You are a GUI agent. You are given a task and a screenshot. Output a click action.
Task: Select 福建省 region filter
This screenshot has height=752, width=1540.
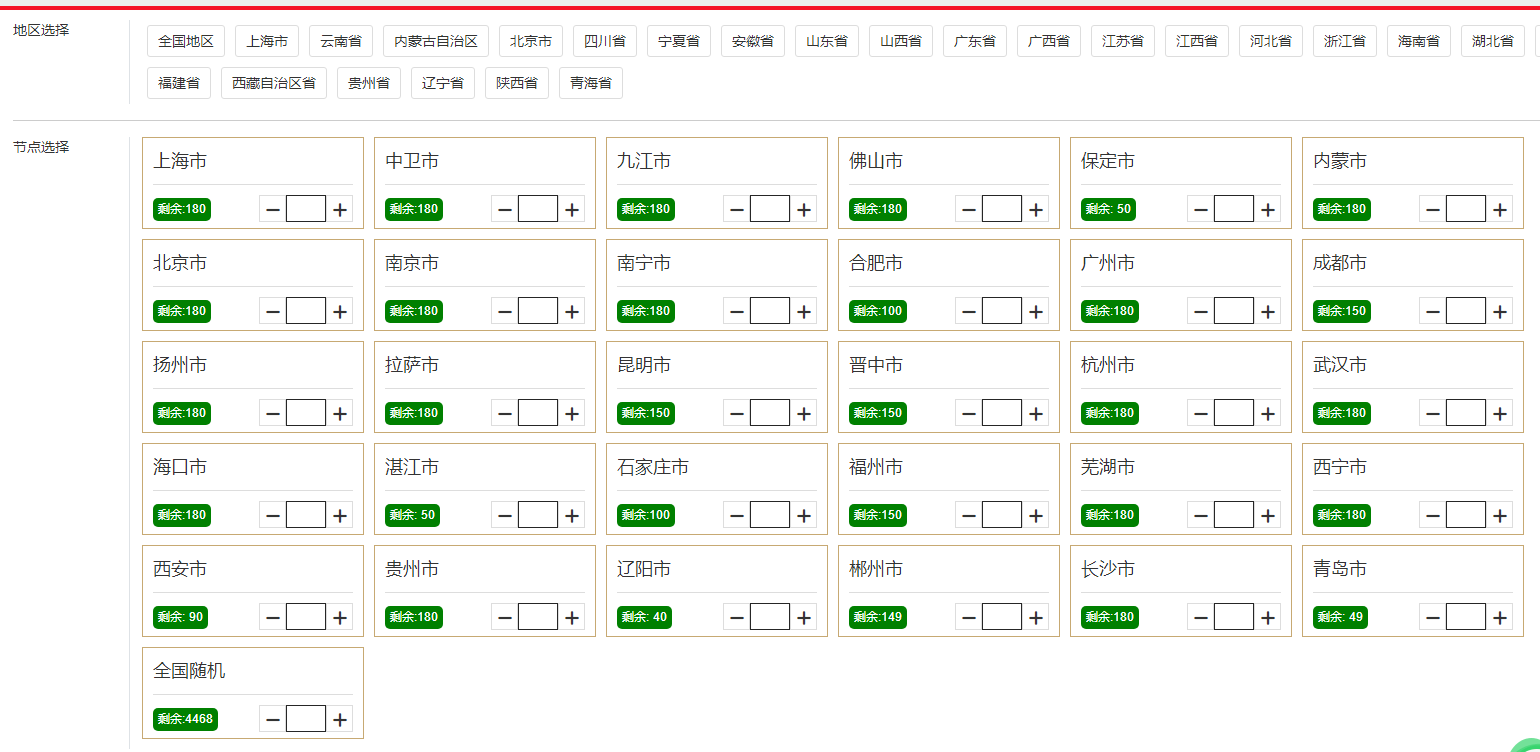click(x=179, y=83)
